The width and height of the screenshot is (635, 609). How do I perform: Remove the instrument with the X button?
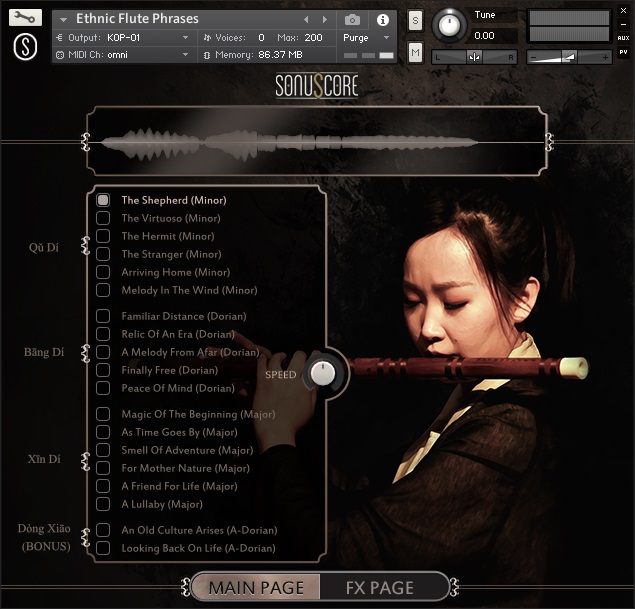click(x=623, y=11)
